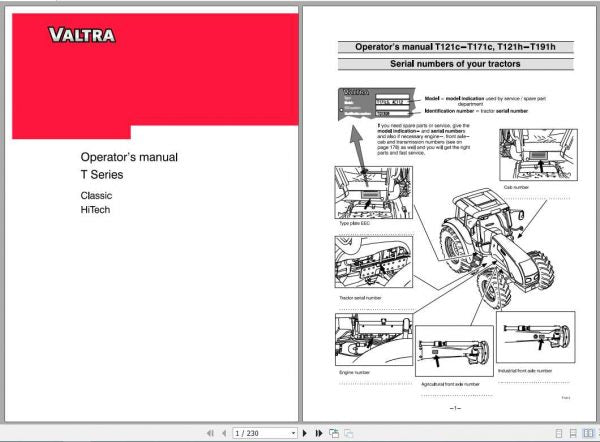Click the Type plate EEC illustration

pos(373,192)
